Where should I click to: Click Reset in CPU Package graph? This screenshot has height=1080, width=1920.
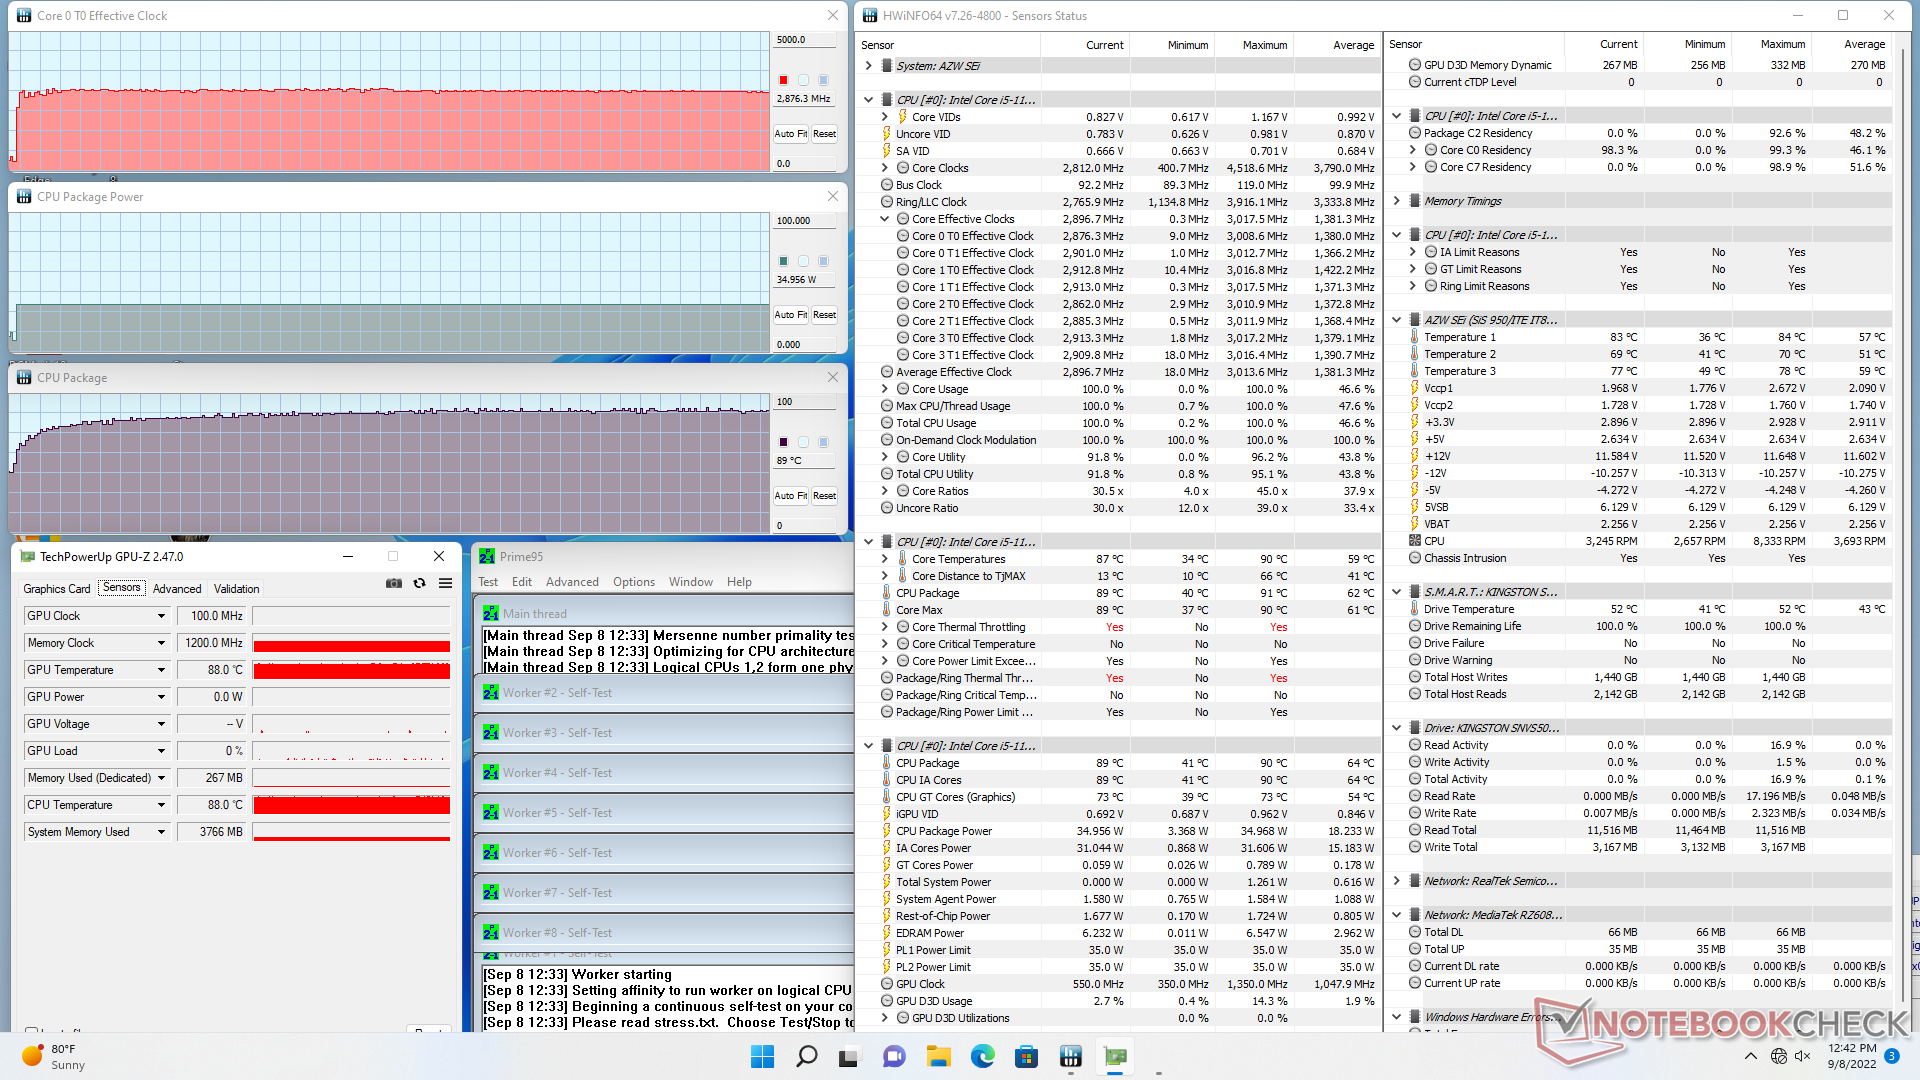(824, 495)
